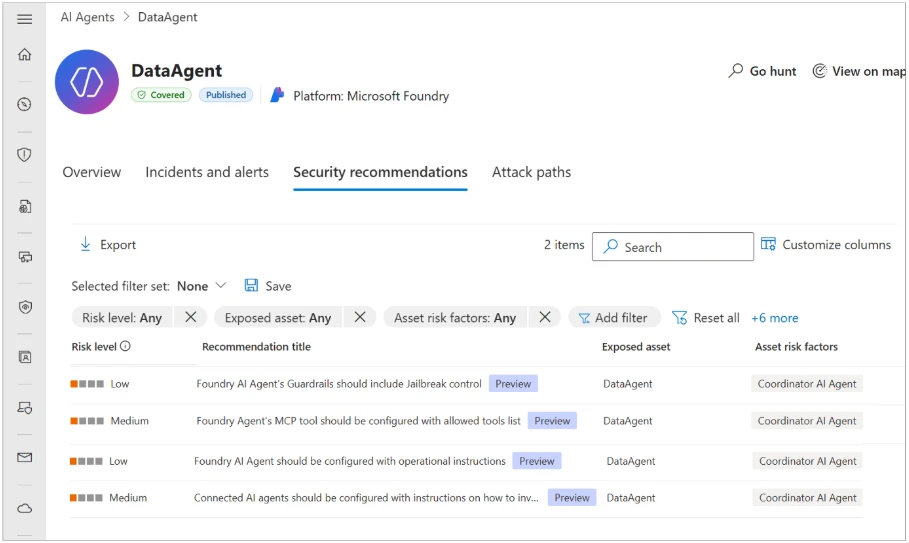Open the Risk level: Any filter
This screenshot has width=909, height=543.
point(122,318)
